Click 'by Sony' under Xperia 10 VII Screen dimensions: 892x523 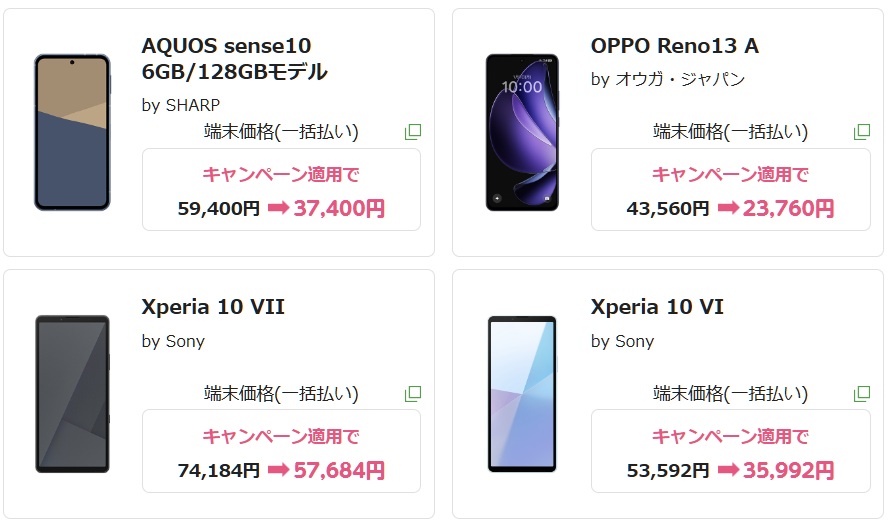(173, 341)
